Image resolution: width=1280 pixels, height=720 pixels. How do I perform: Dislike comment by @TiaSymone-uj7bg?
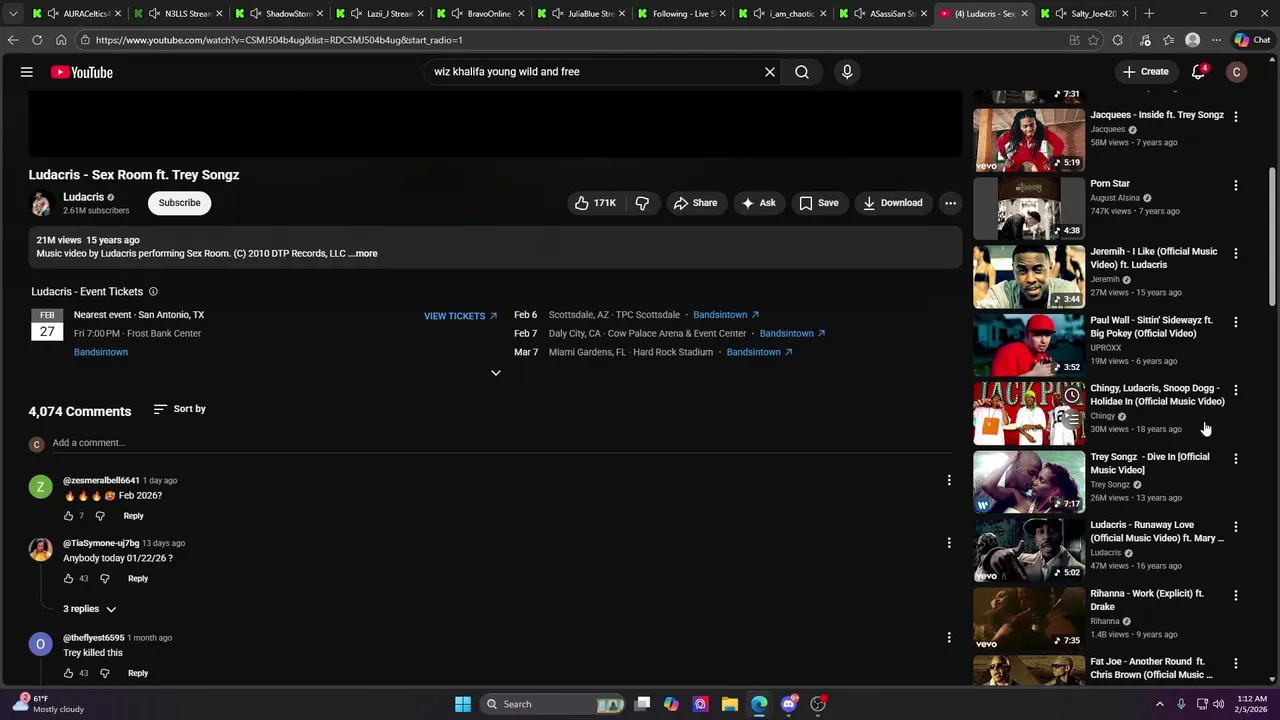pos(104,579)
